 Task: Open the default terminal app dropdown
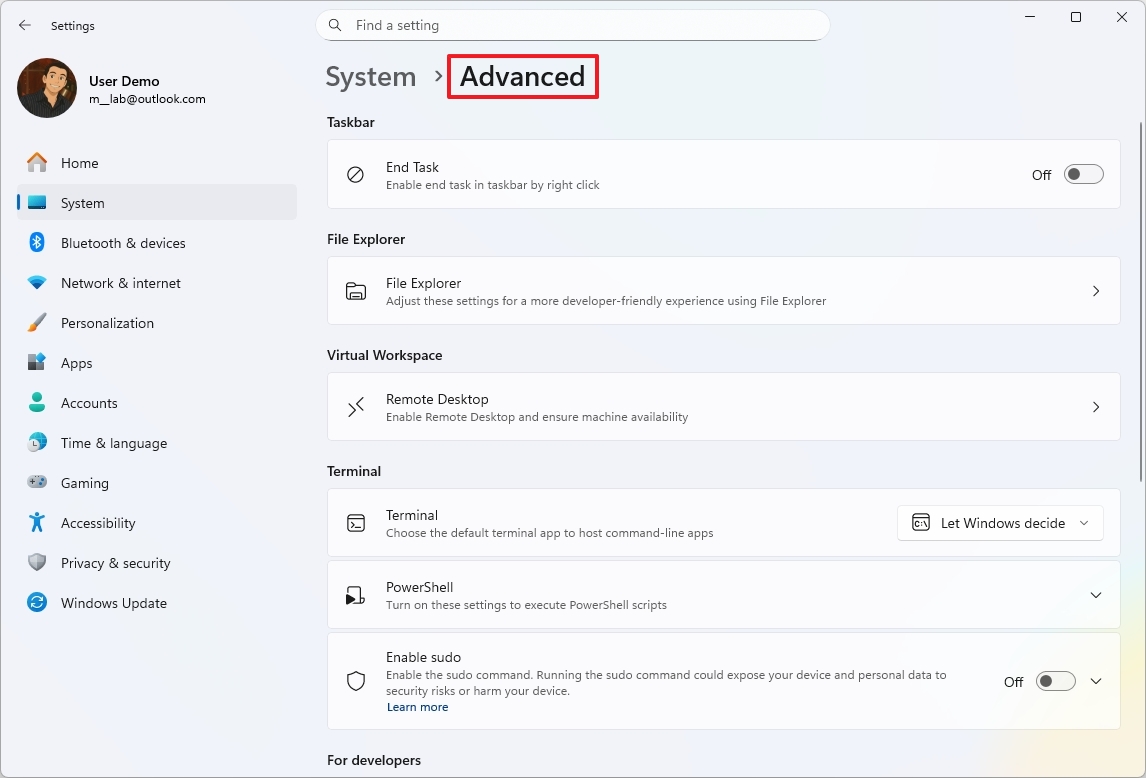(x=1000, y=523)
